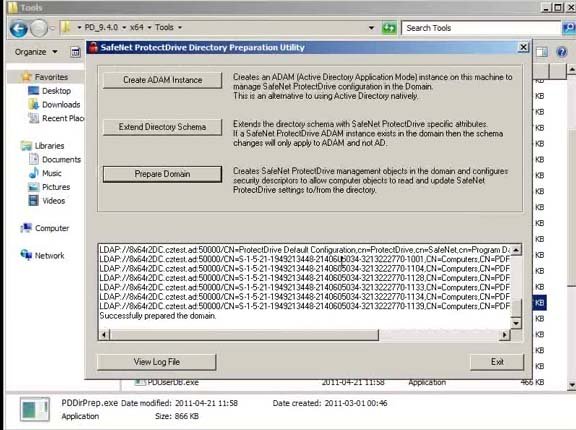Click the log horizontal scroll left arrow
The image size is (576, 430).
click(x=104, y=335)
